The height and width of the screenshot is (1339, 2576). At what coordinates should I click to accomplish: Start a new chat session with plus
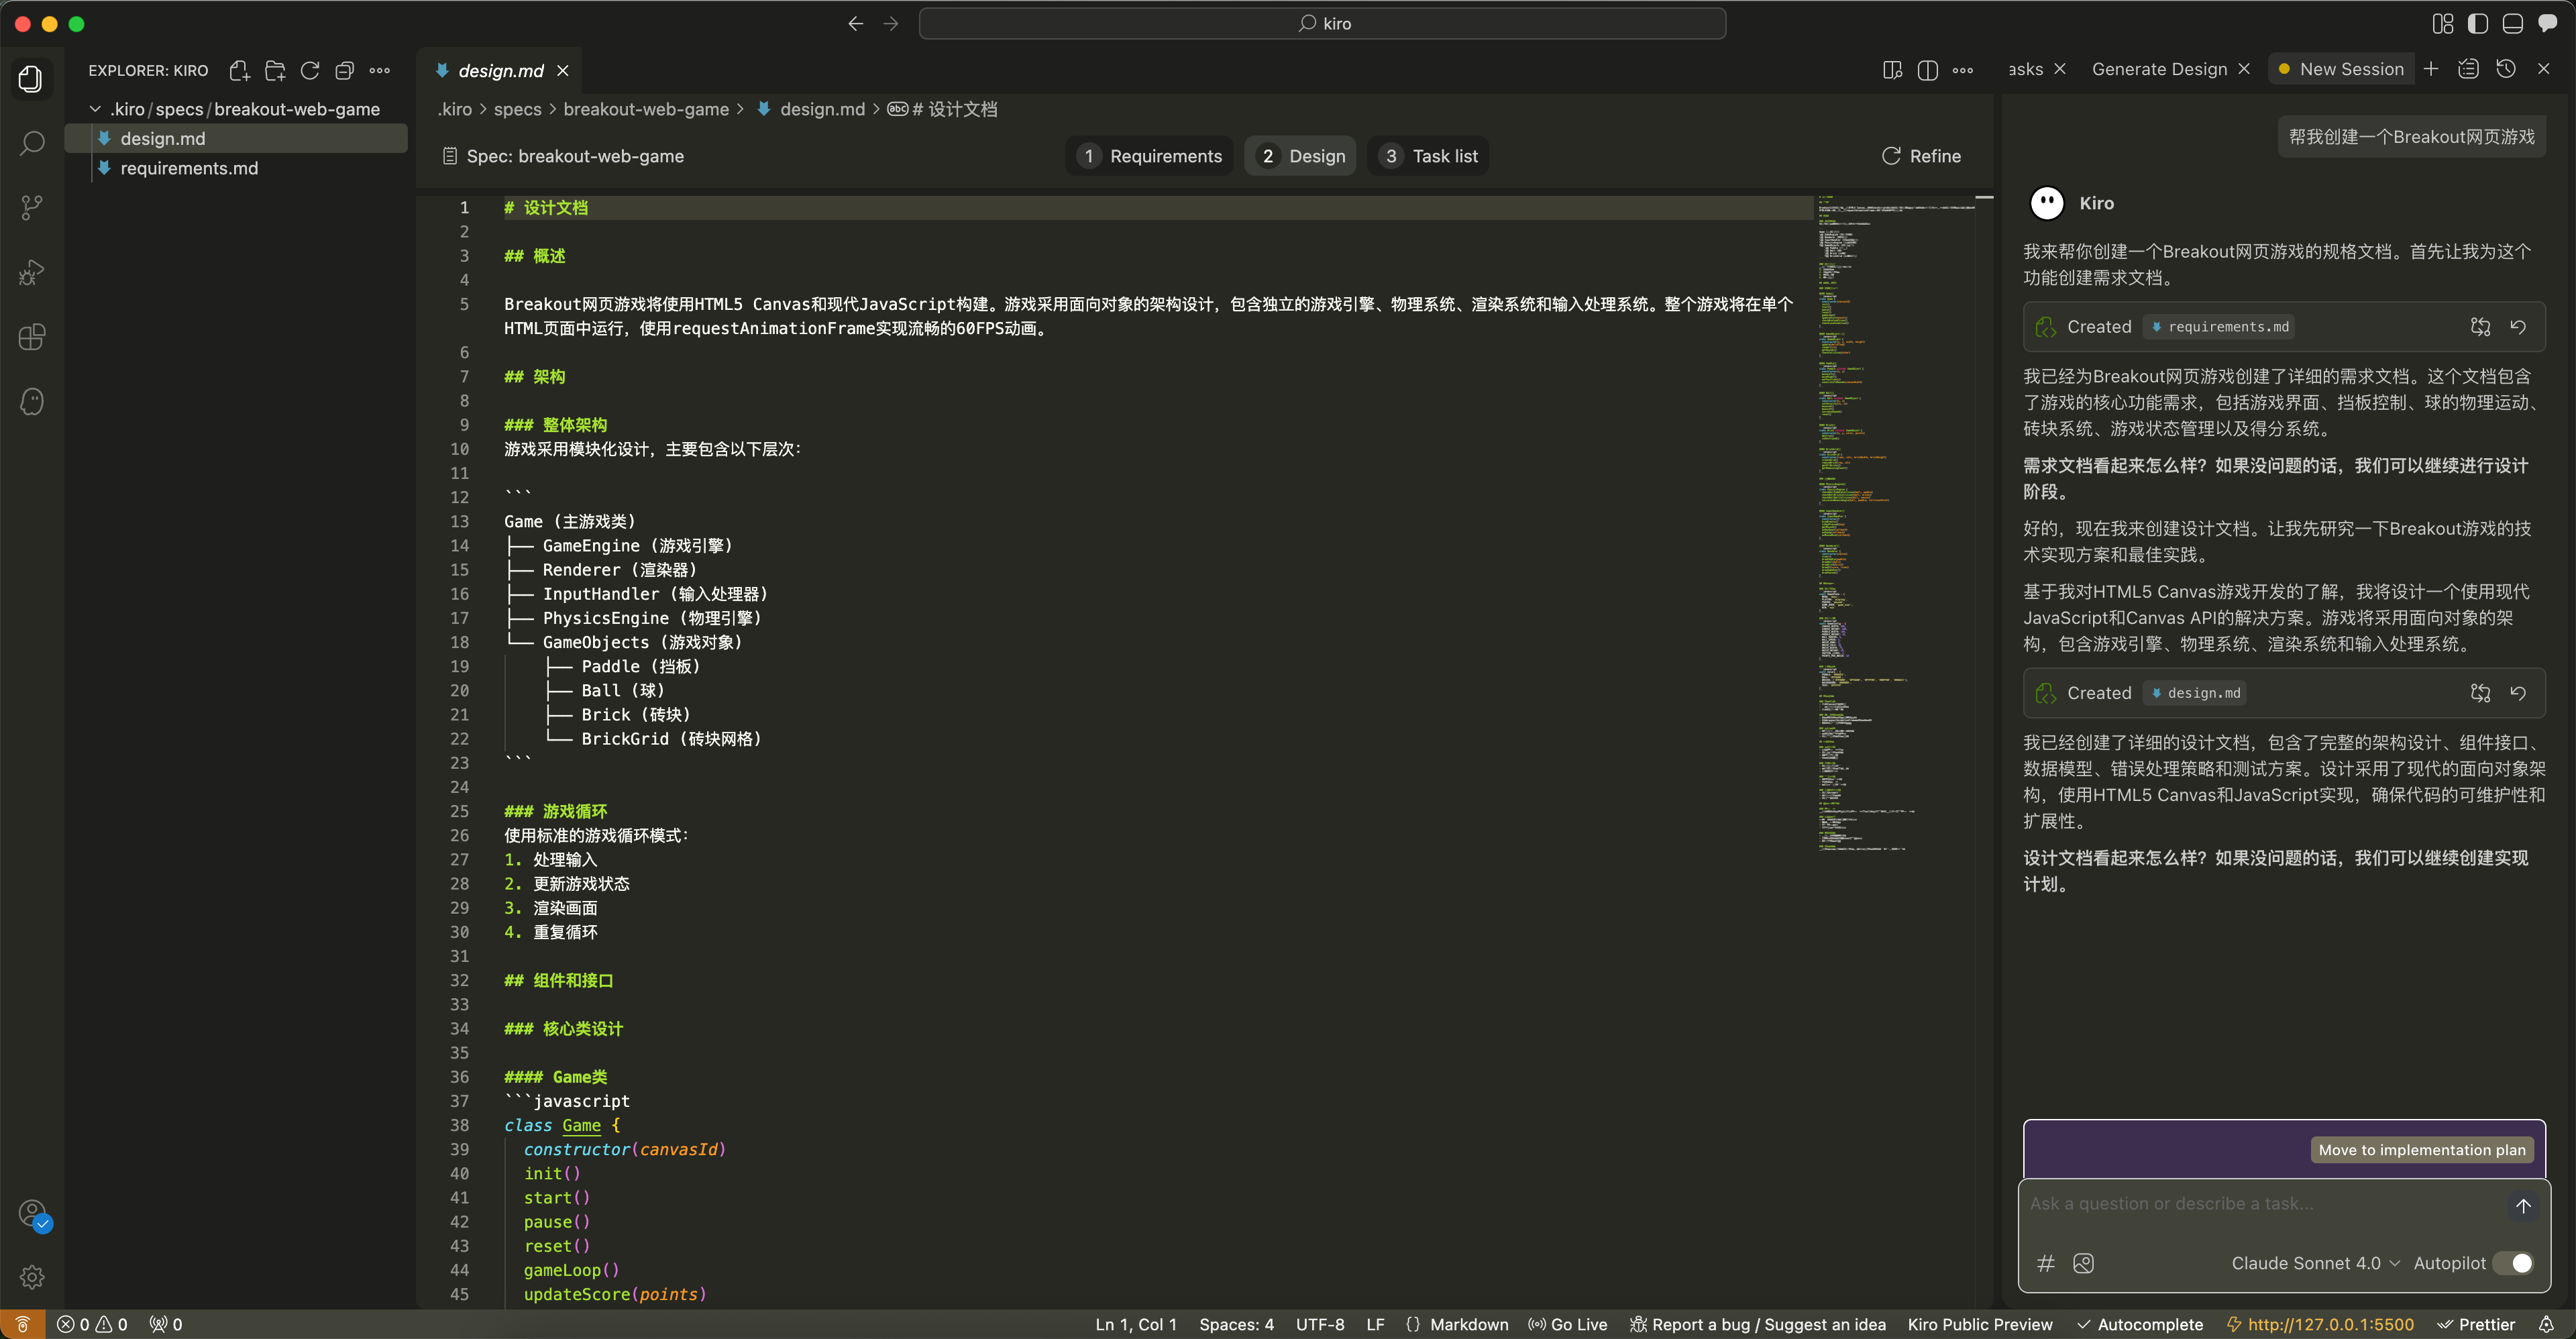[2431, 68]
